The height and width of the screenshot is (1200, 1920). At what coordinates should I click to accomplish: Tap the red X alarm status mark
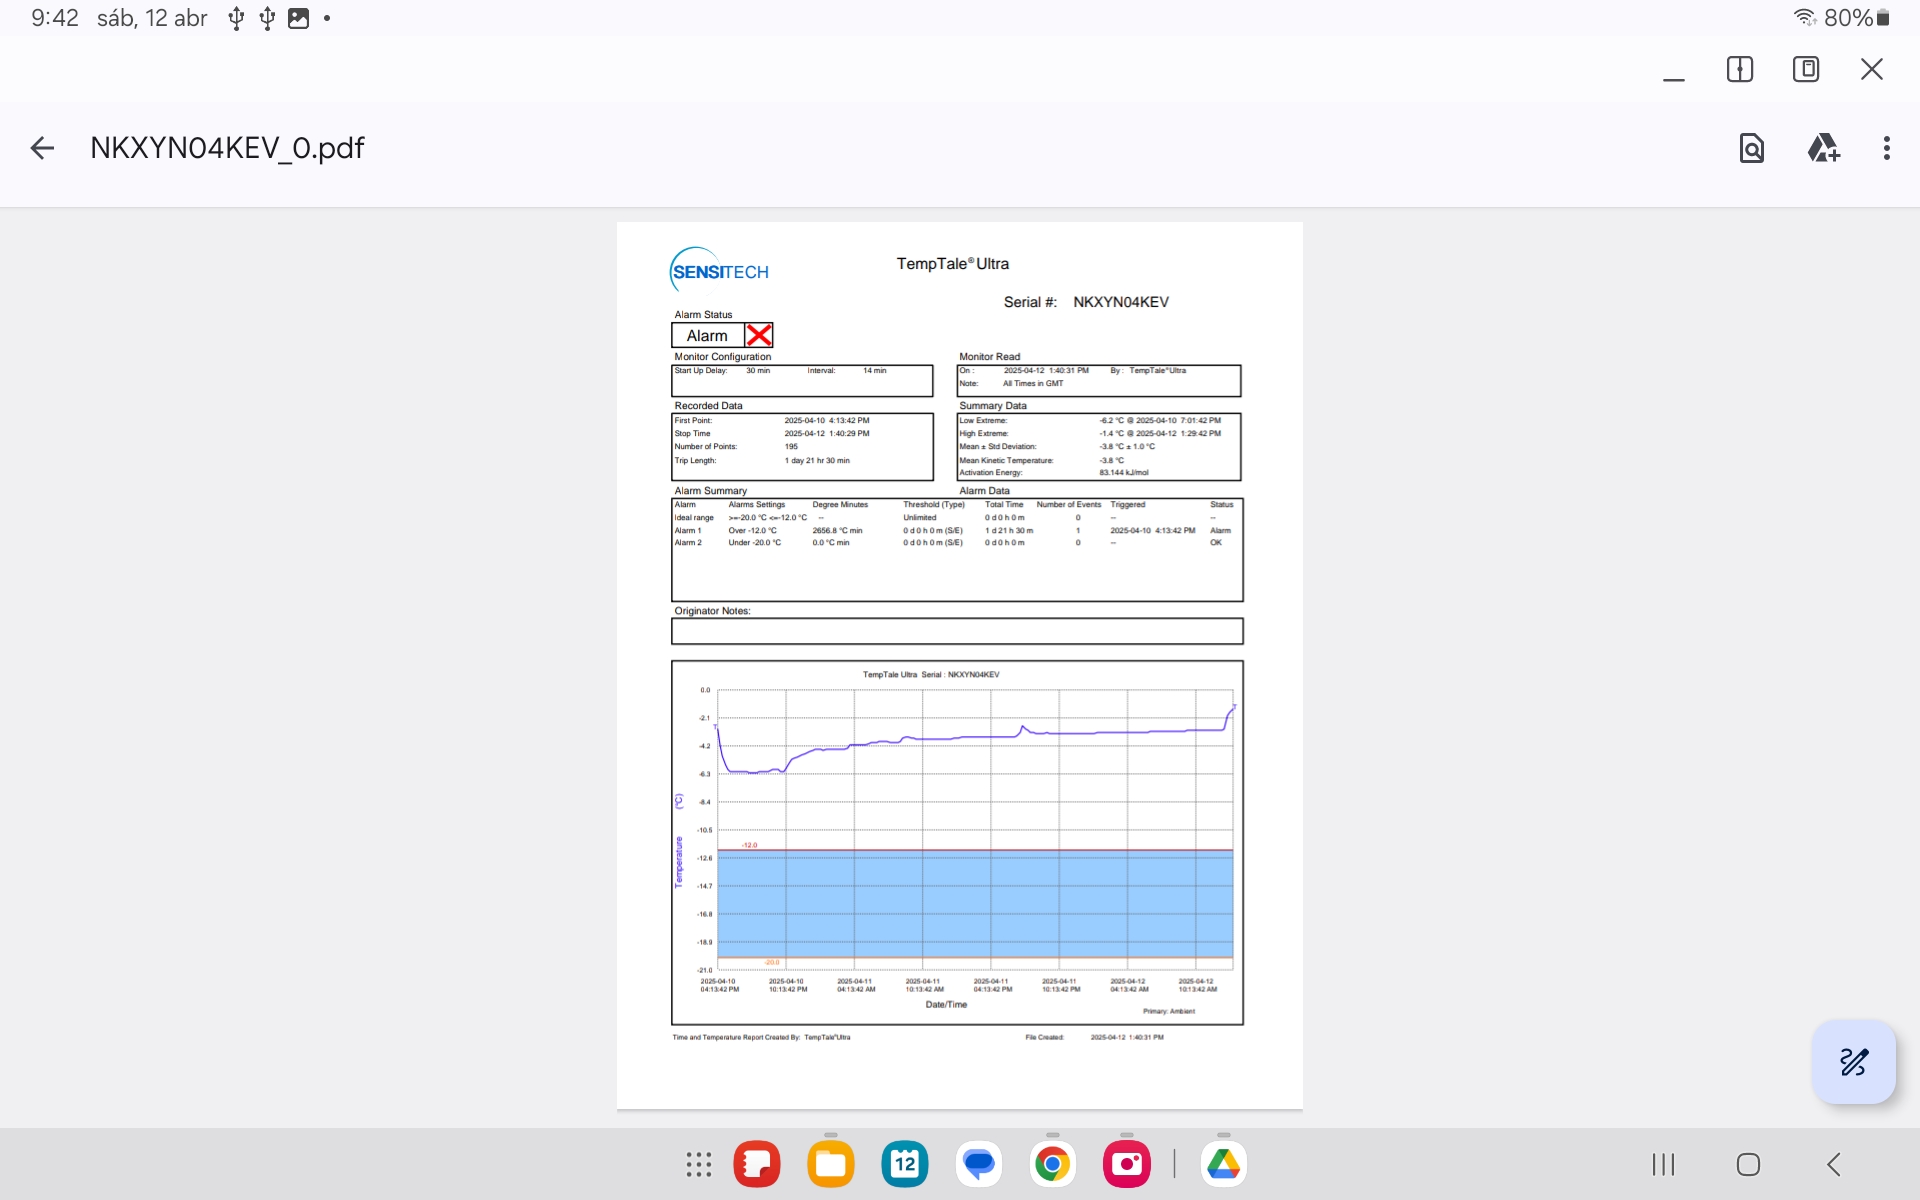click(759, 335)
